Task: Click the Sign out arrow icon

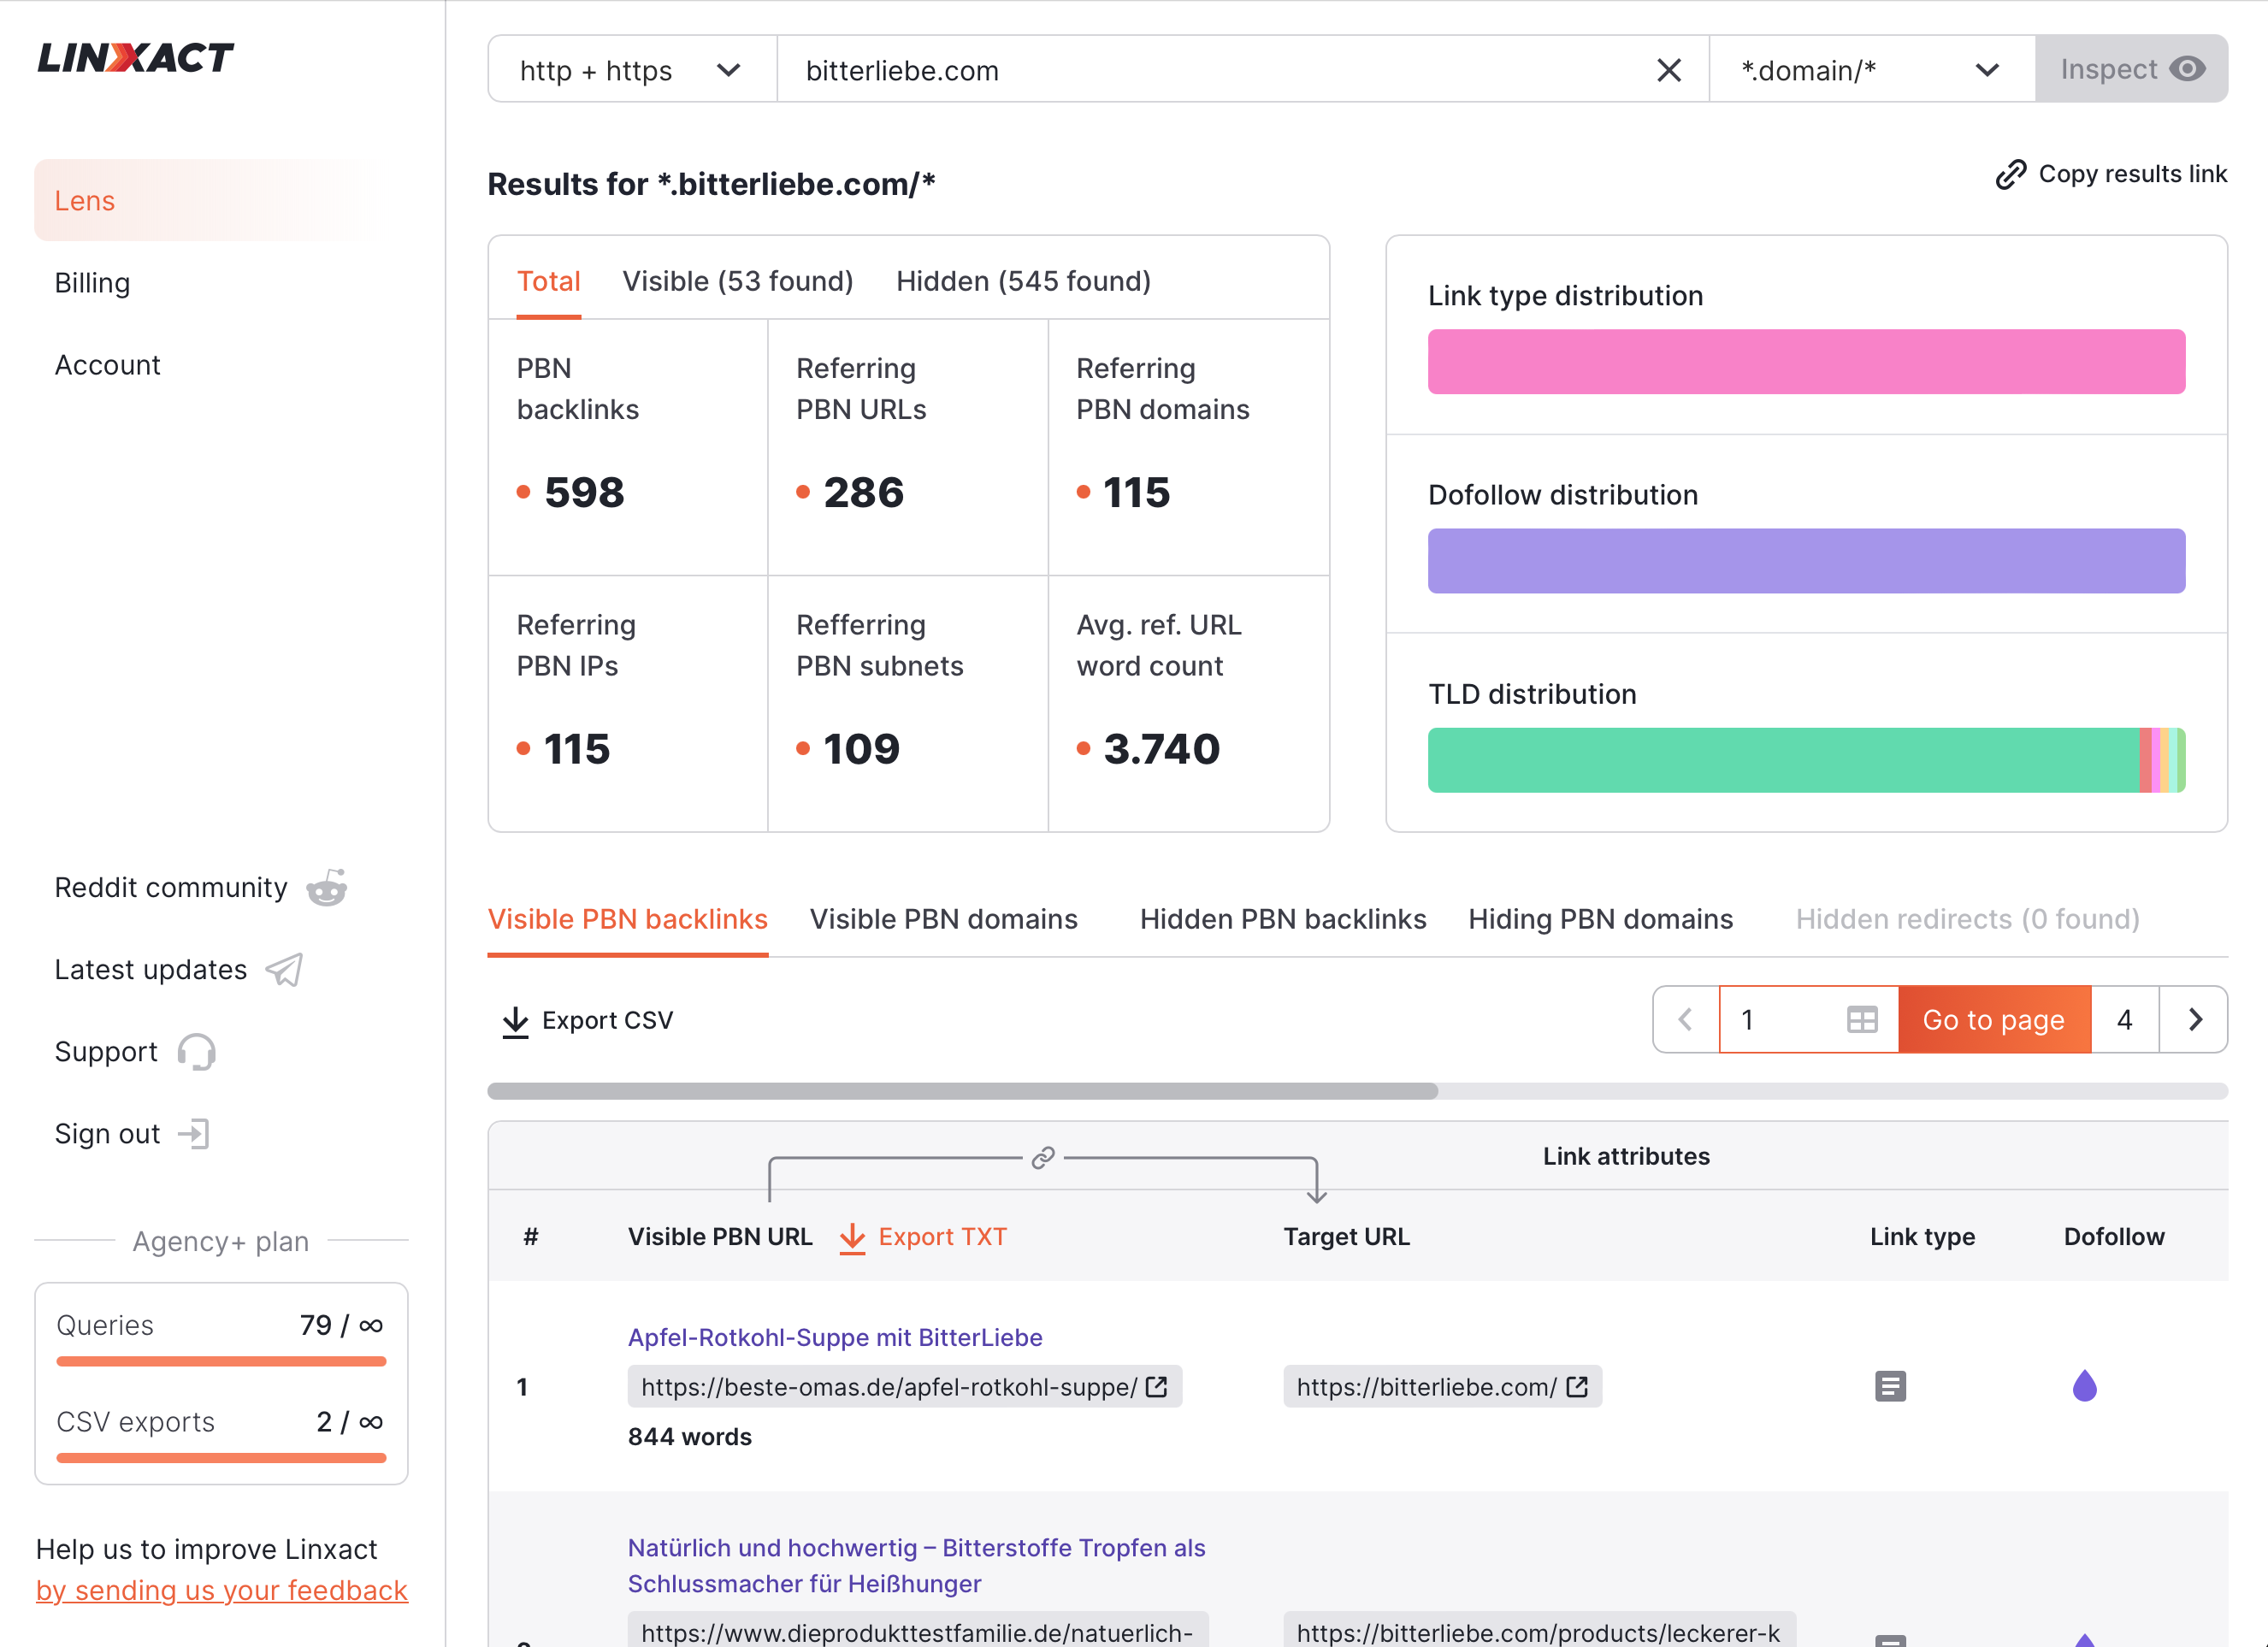Action: pyautogui.click(x=193, y=1134)
